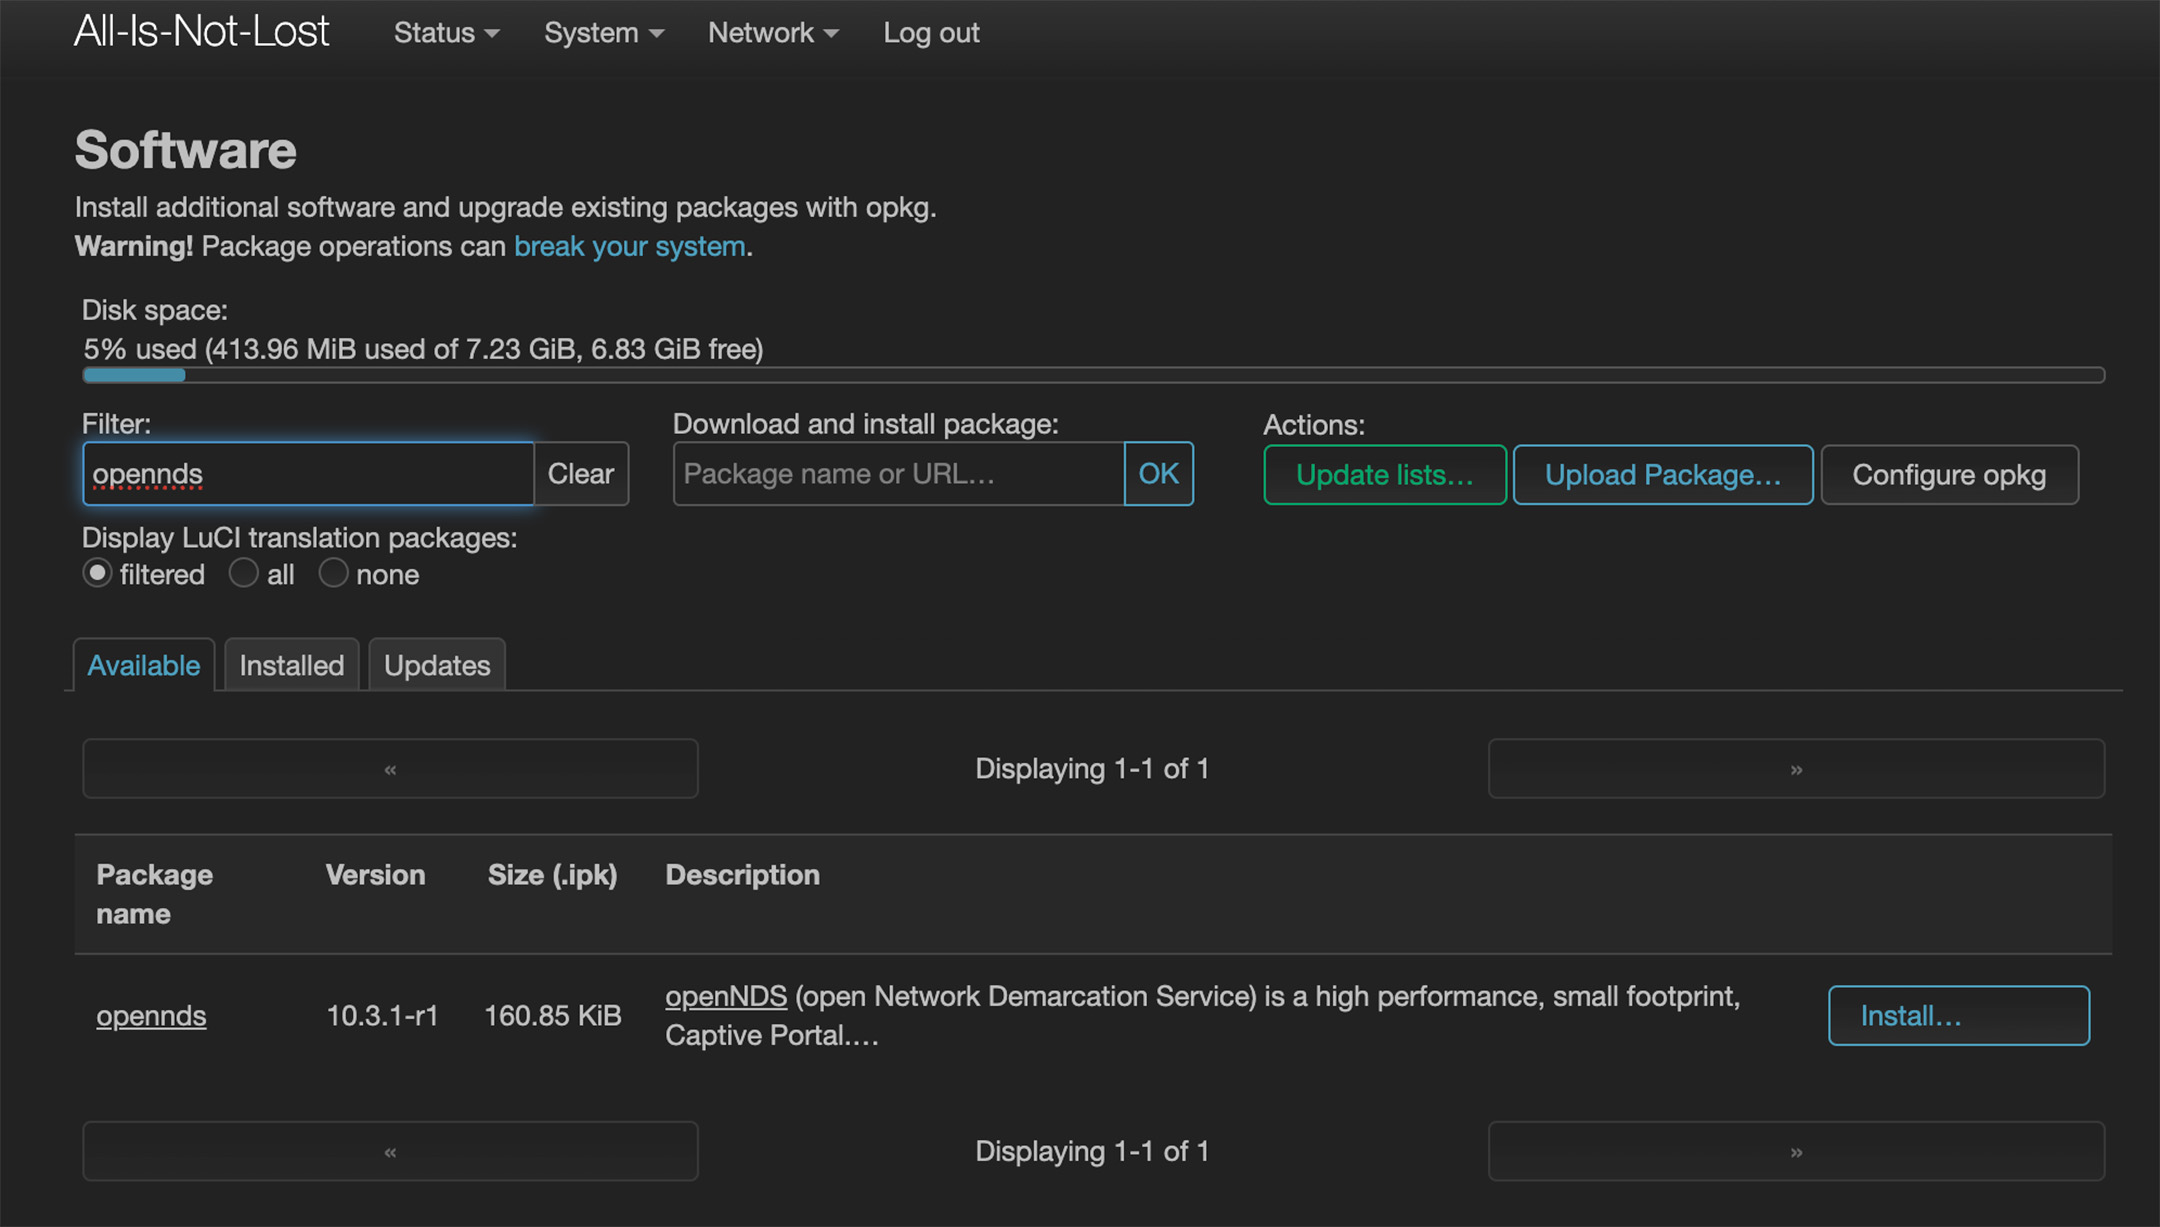The image size is (2160, 1227).
Task: Open the Status menu
Action: tap(444, 32)
